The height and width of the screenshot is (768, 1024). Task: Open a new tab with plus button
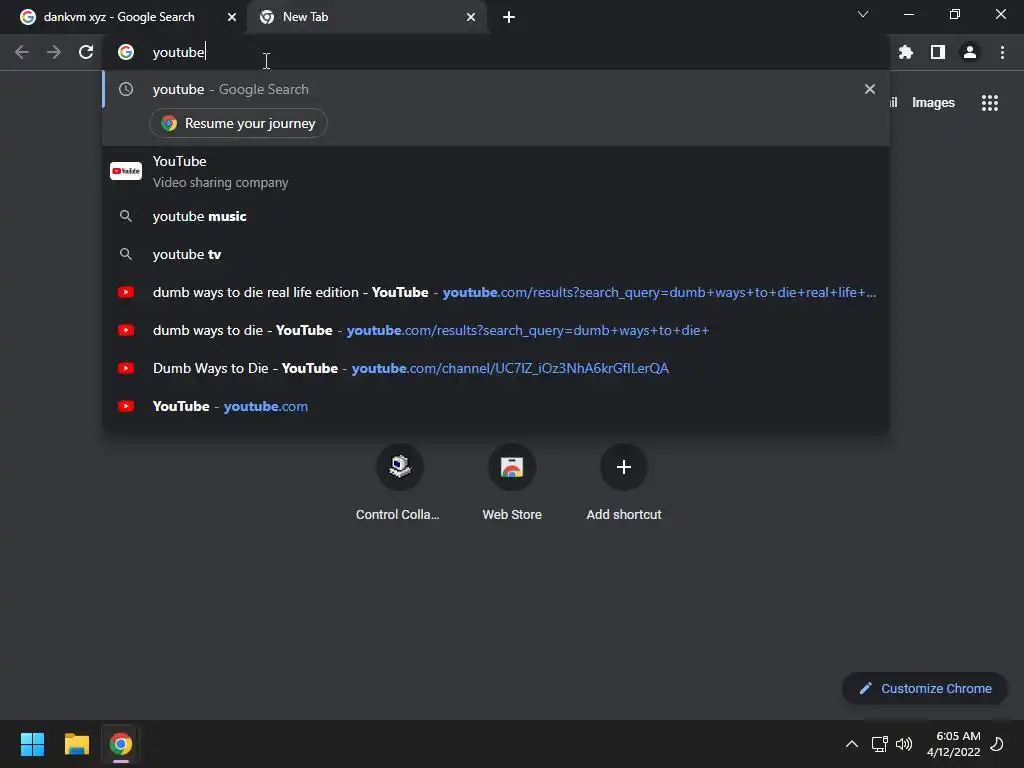click(509, 17)
